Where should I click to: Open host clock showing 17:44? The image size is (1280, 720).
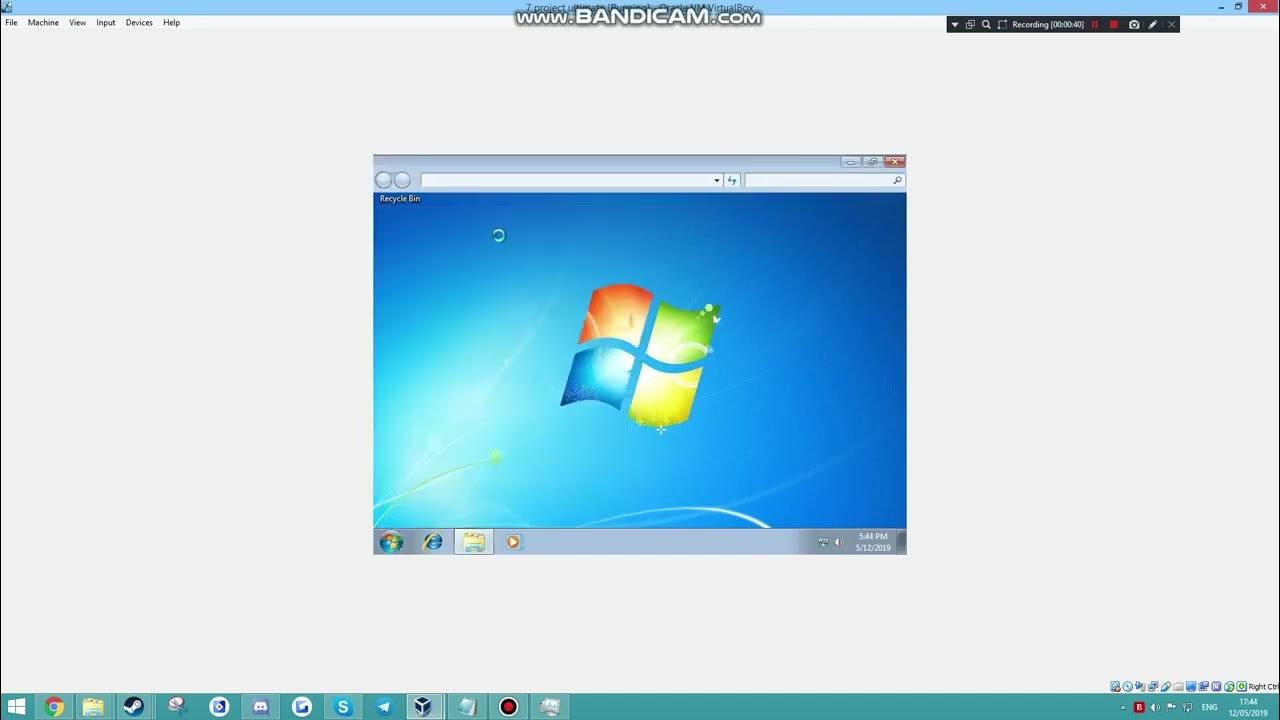[x=1248, y=707]
